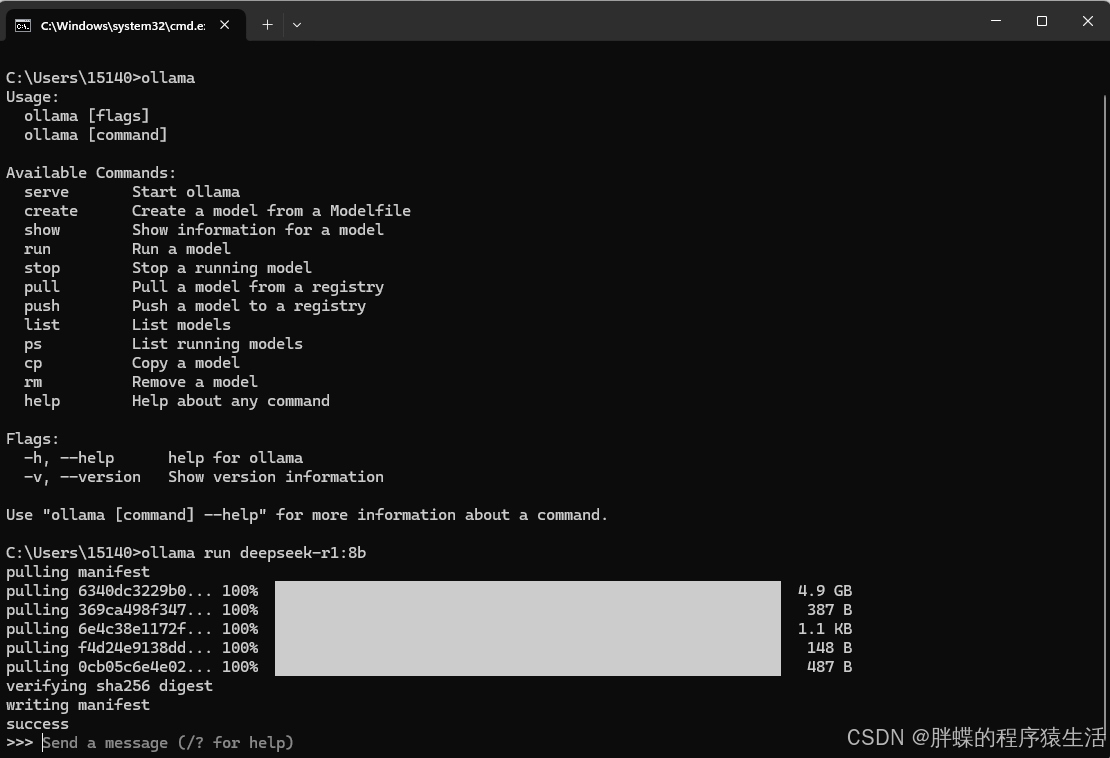This screenshot has width=1110, height=758.
Task: Click the 'list' command text
Action: [42, 325]
